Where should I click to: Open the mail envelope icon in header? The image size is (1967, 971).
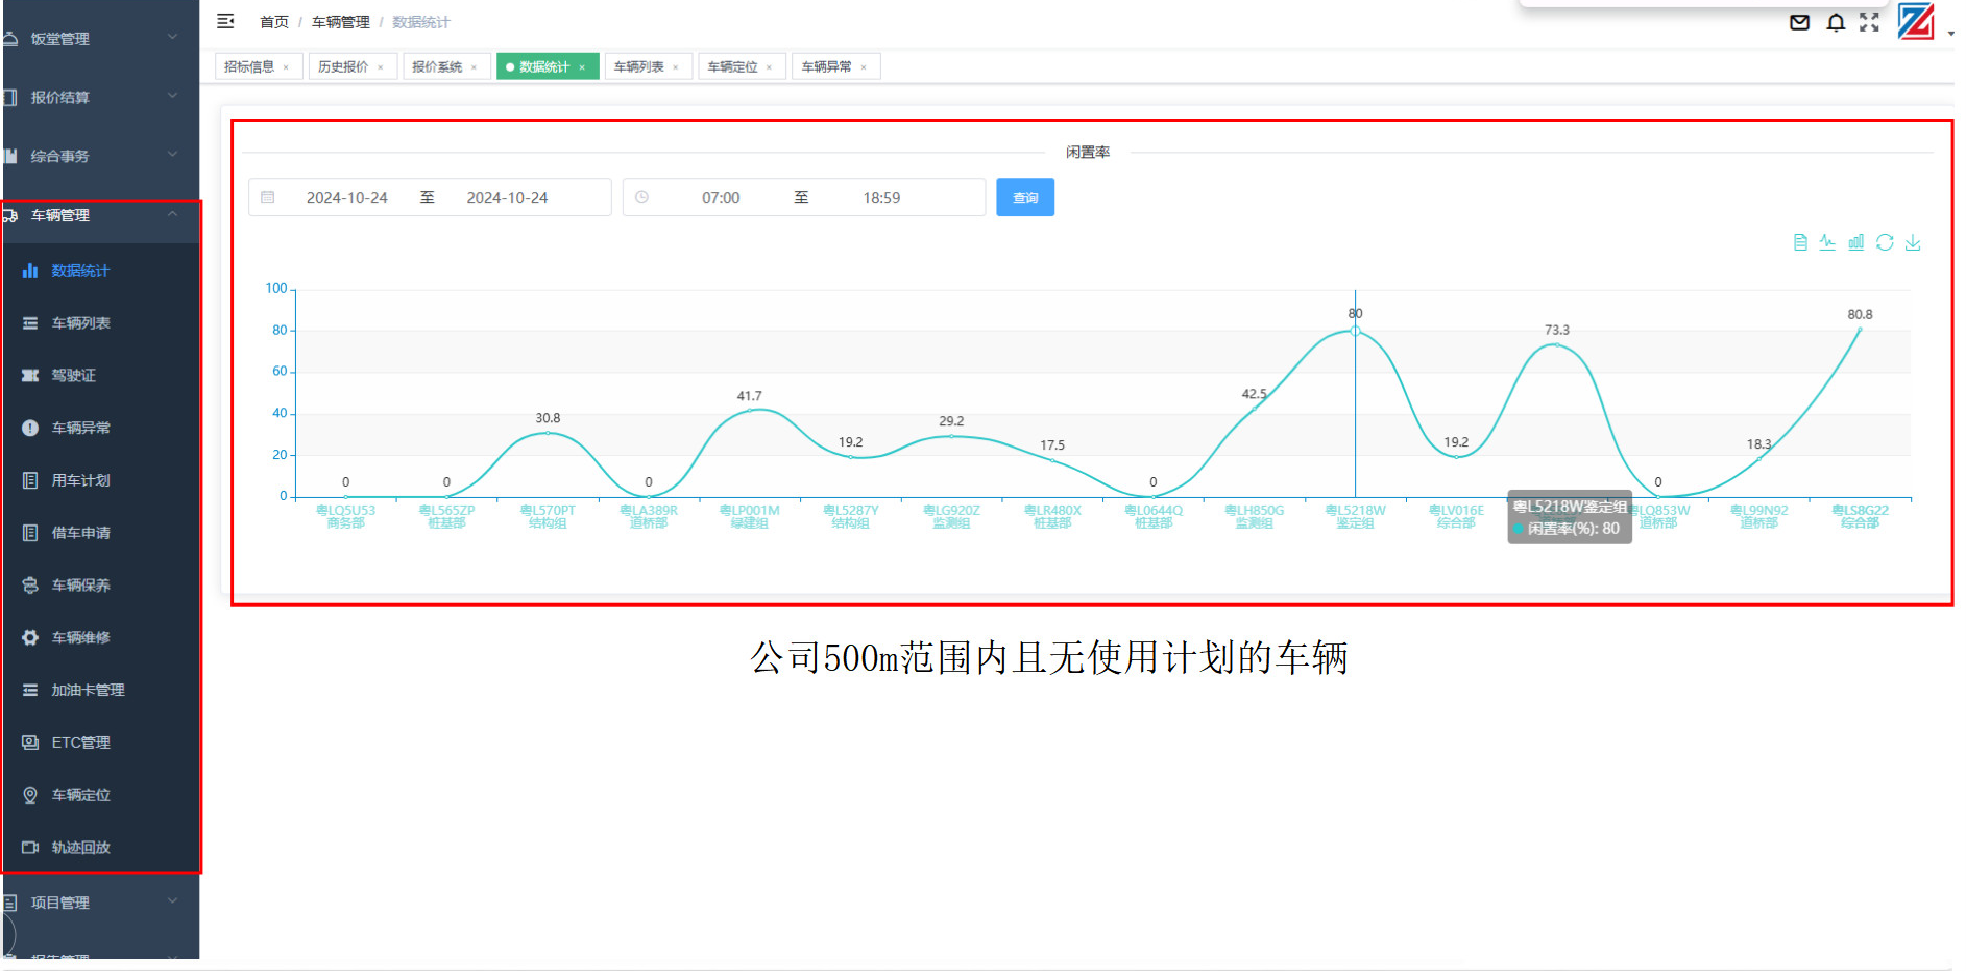pyautogui.click(x=1799, y=23)
